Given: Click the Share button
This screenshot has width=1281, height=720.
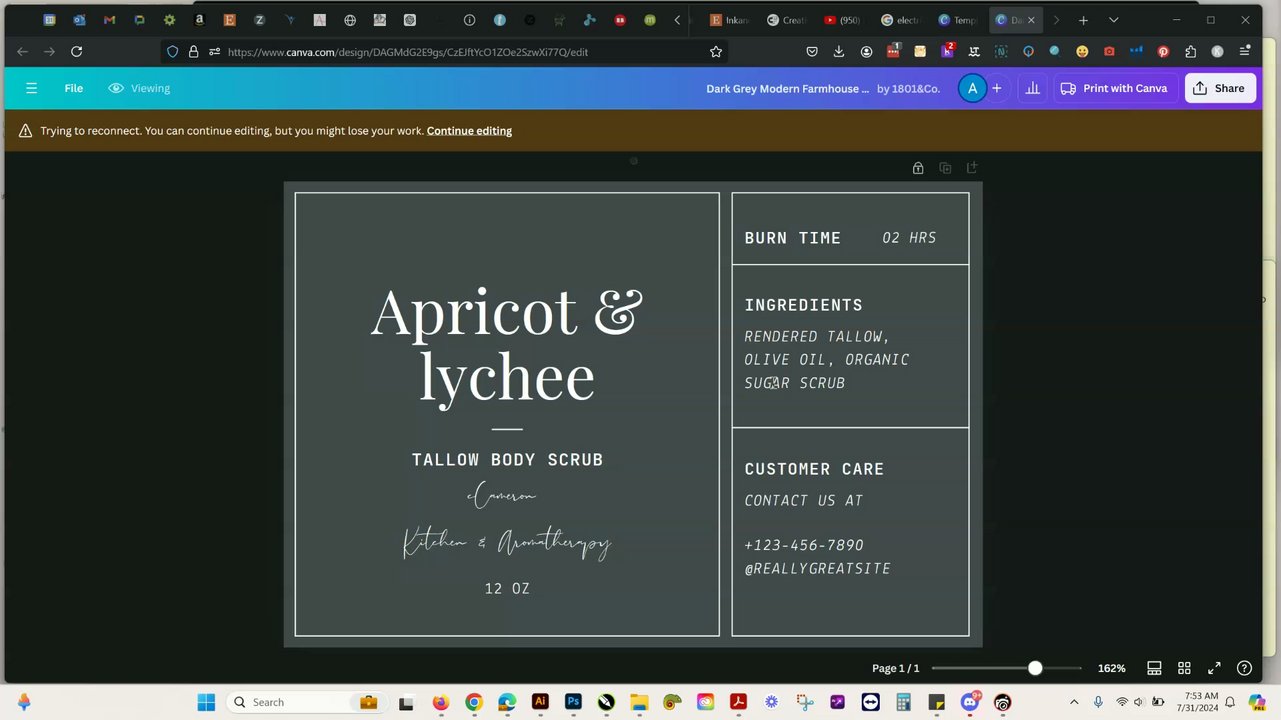Looking at the screenshot, I should click(x=1218, y=89).
